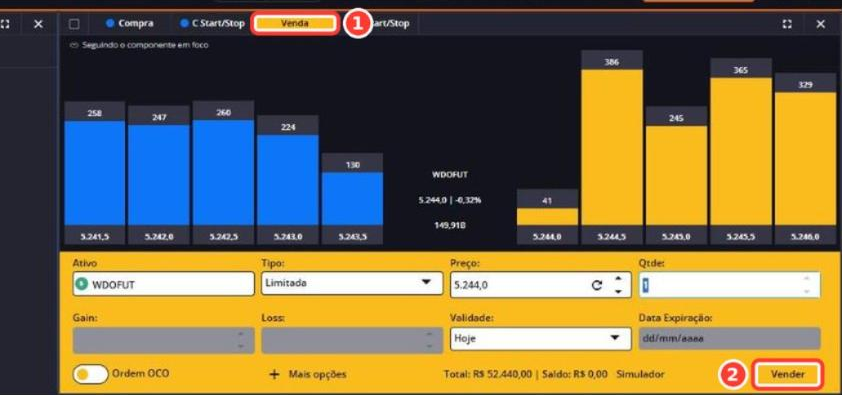Click the yellow ask bar showing 365
This screenshot has height=395, width=842.
pos(741,151)
